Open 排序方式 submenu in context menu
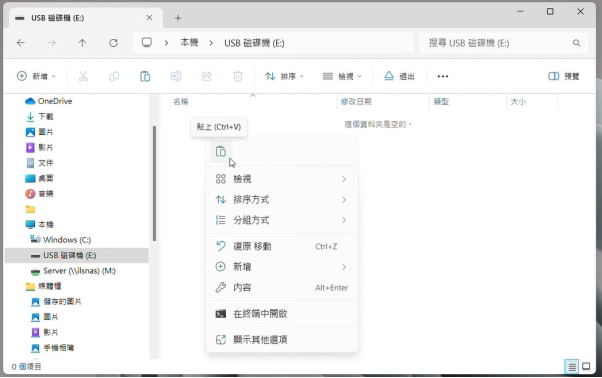602x378 pixels. tap(282, 200)
